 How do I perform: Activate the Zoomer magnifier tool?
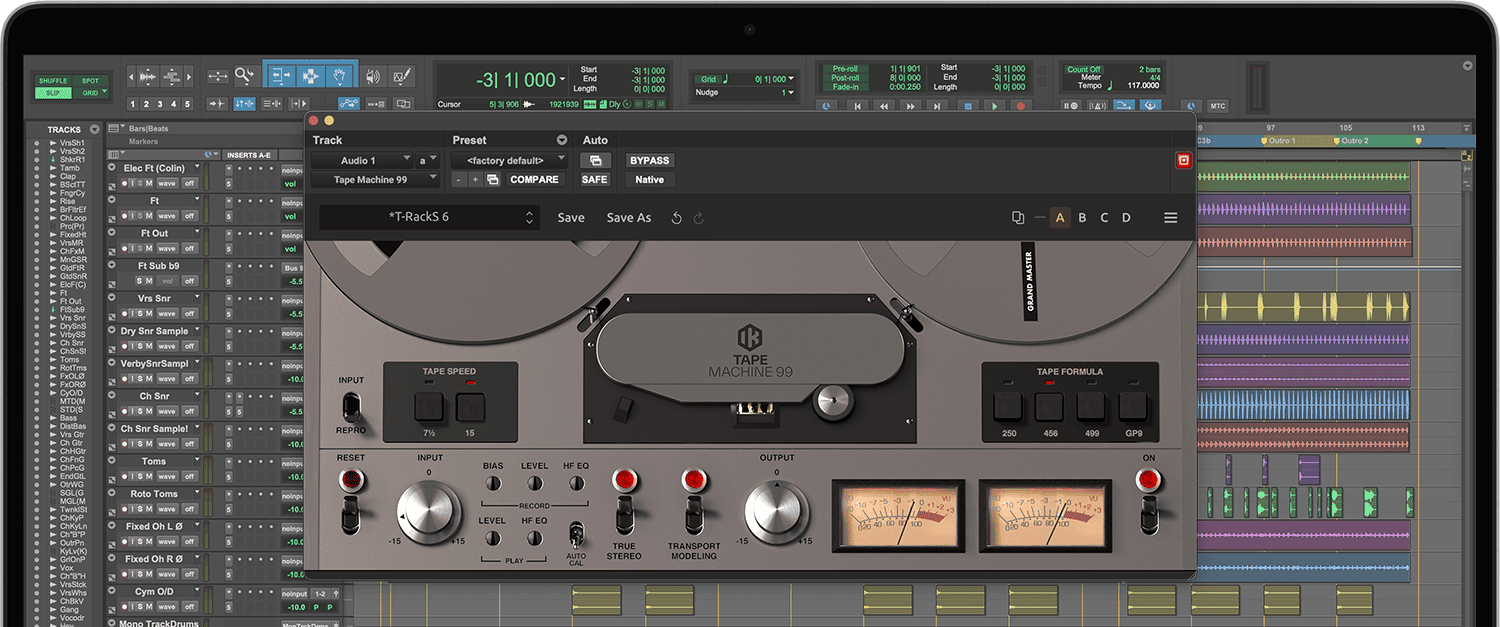click(x=244, y=76)
